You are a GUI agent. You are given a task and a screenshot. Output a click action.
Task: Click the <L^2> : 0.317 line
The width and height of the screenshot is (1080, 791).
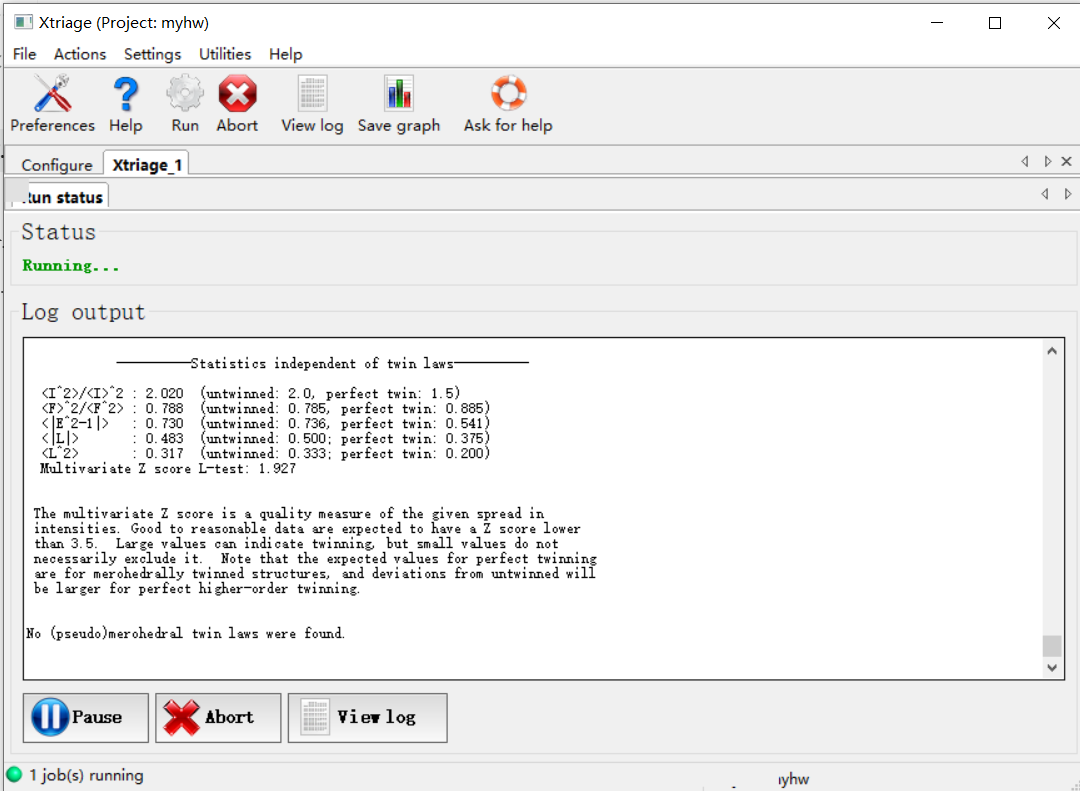(265, 453)
